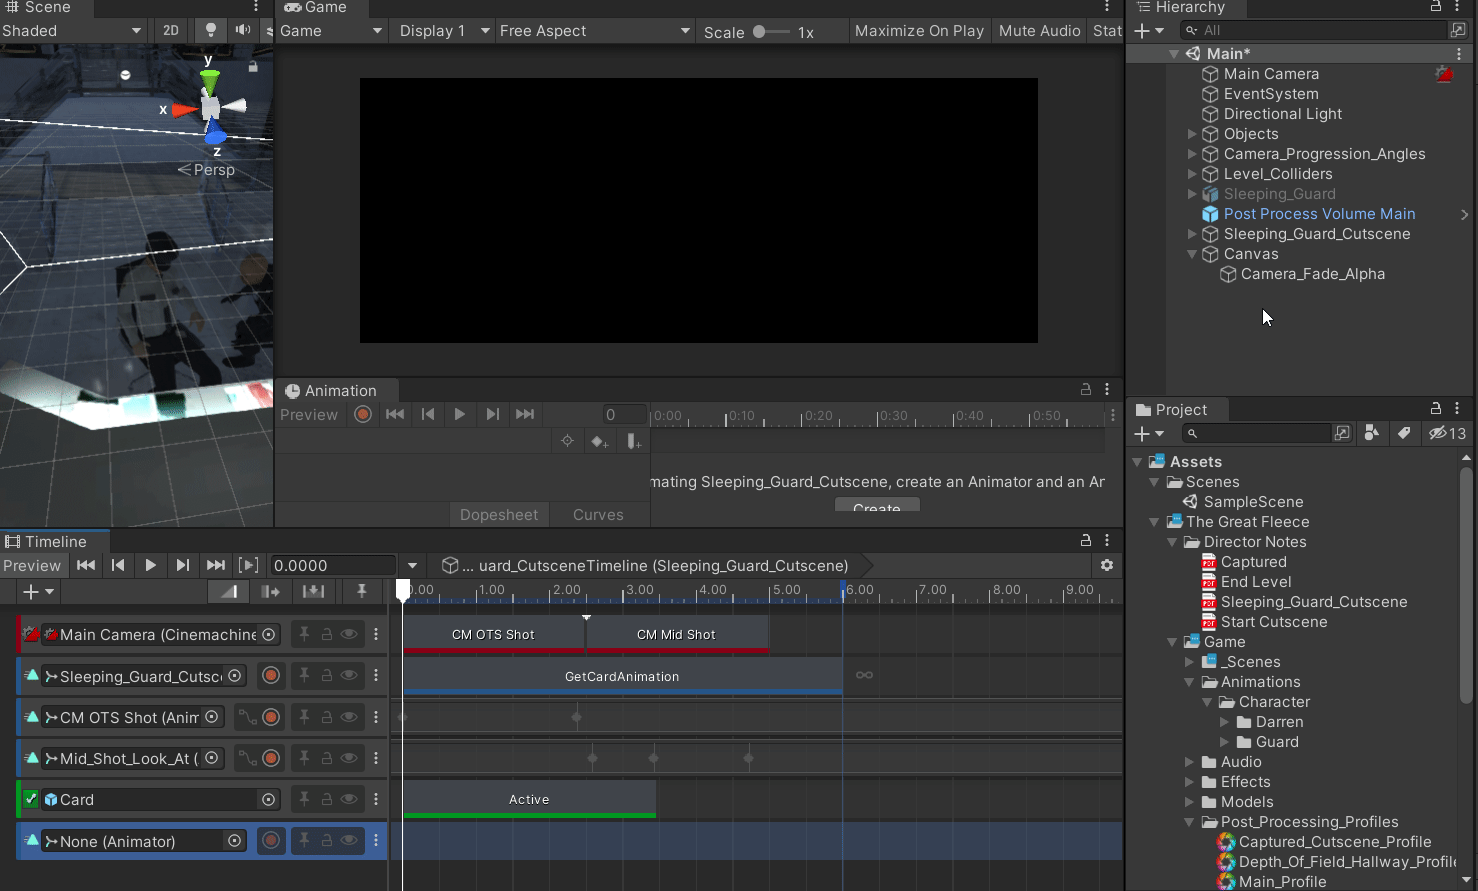Image resolution: width=1478 pixels, height=891 pixels.
Task: Select the CM Mid Shot clip
Action: point(676,635)
